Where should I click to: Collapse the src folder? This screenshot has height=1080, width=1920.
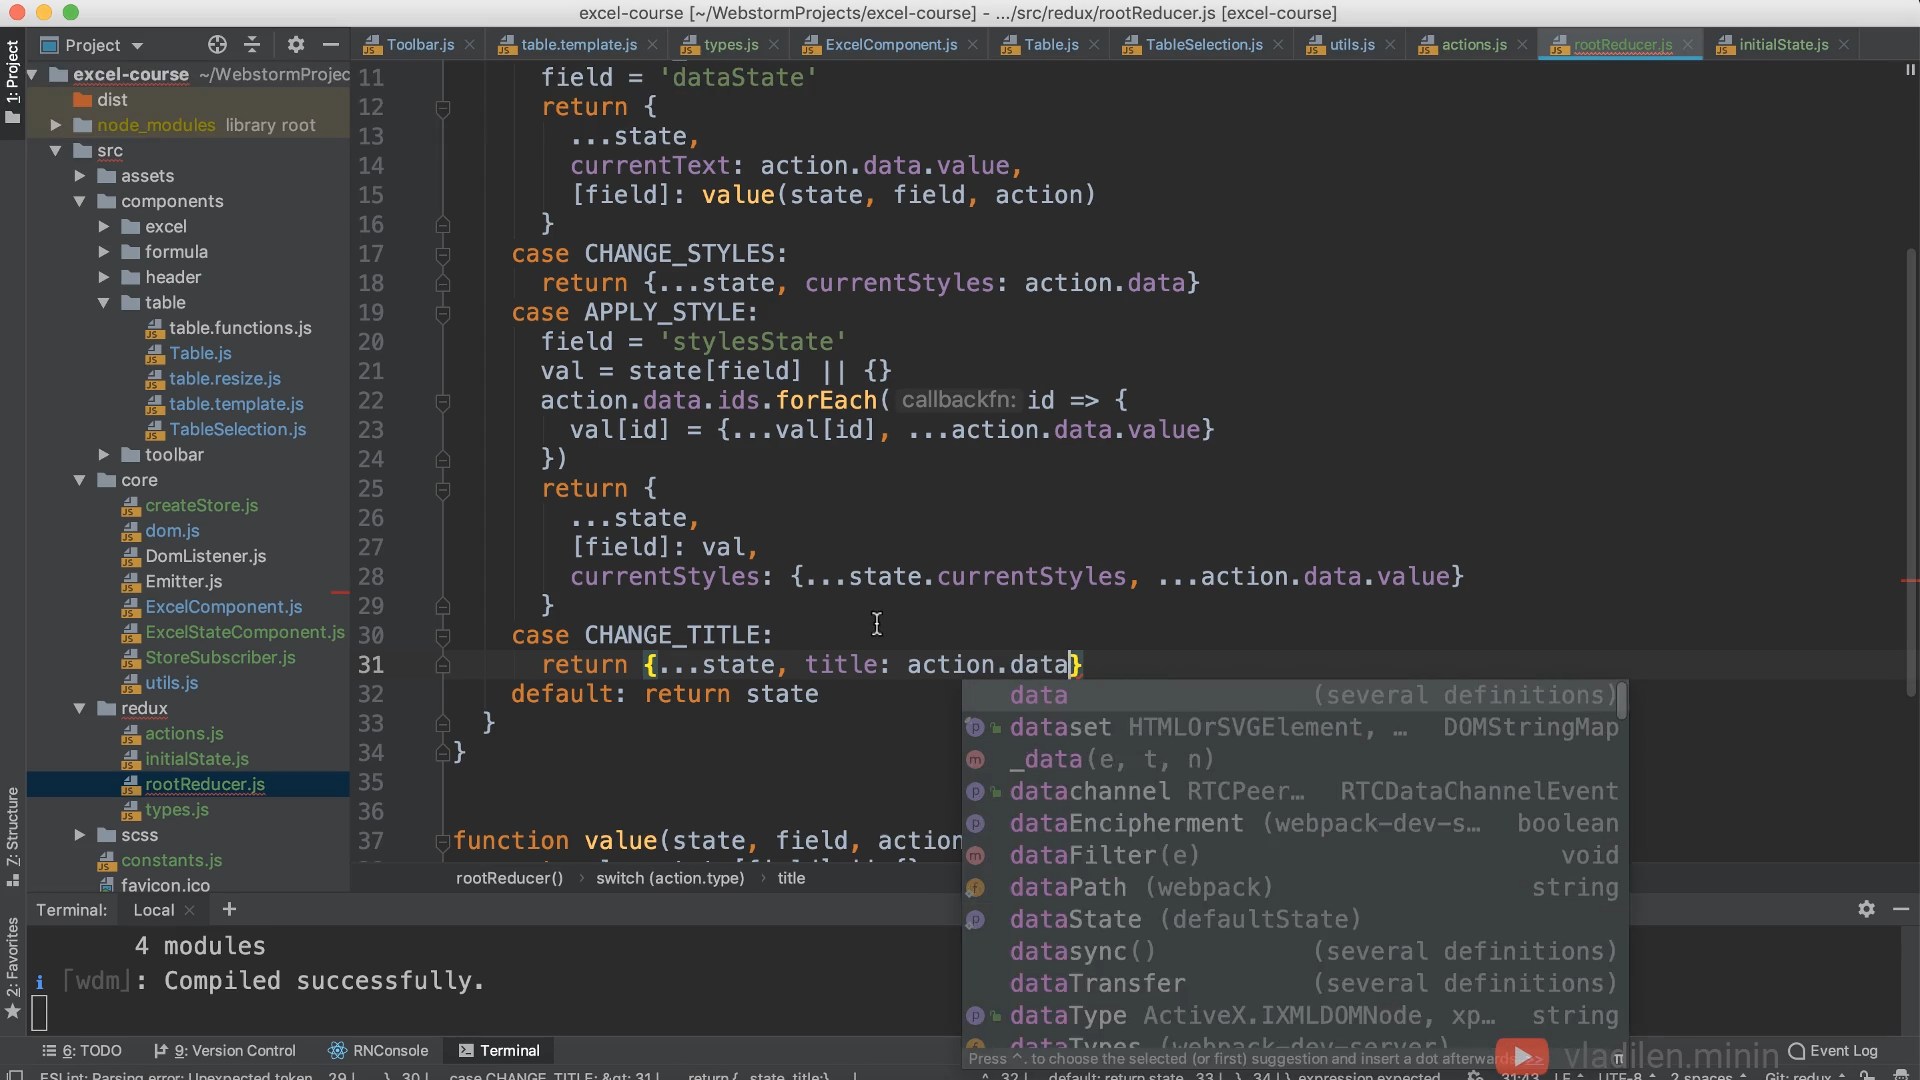tap(56, 151)
